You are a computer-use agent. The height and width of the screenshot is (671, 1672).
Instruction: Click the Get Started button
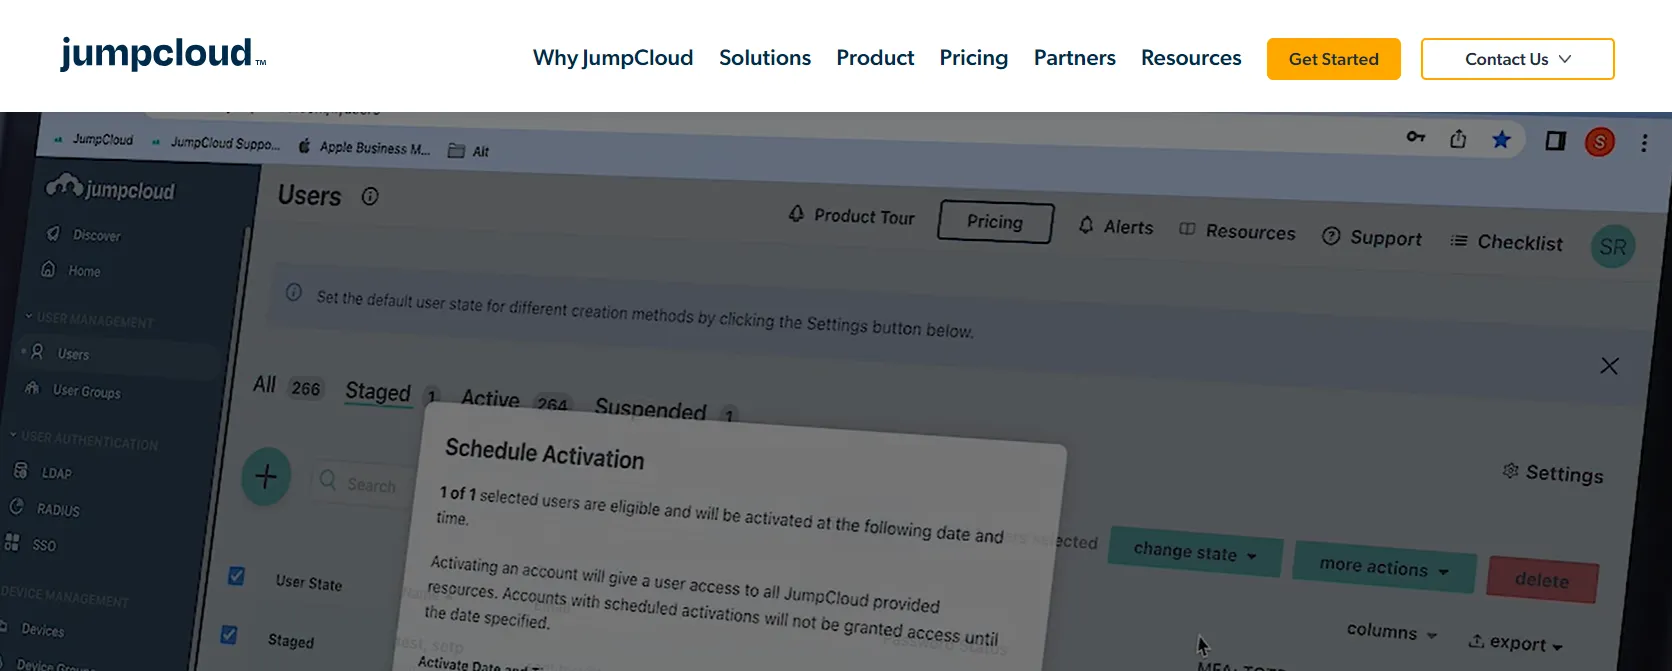1333,59
